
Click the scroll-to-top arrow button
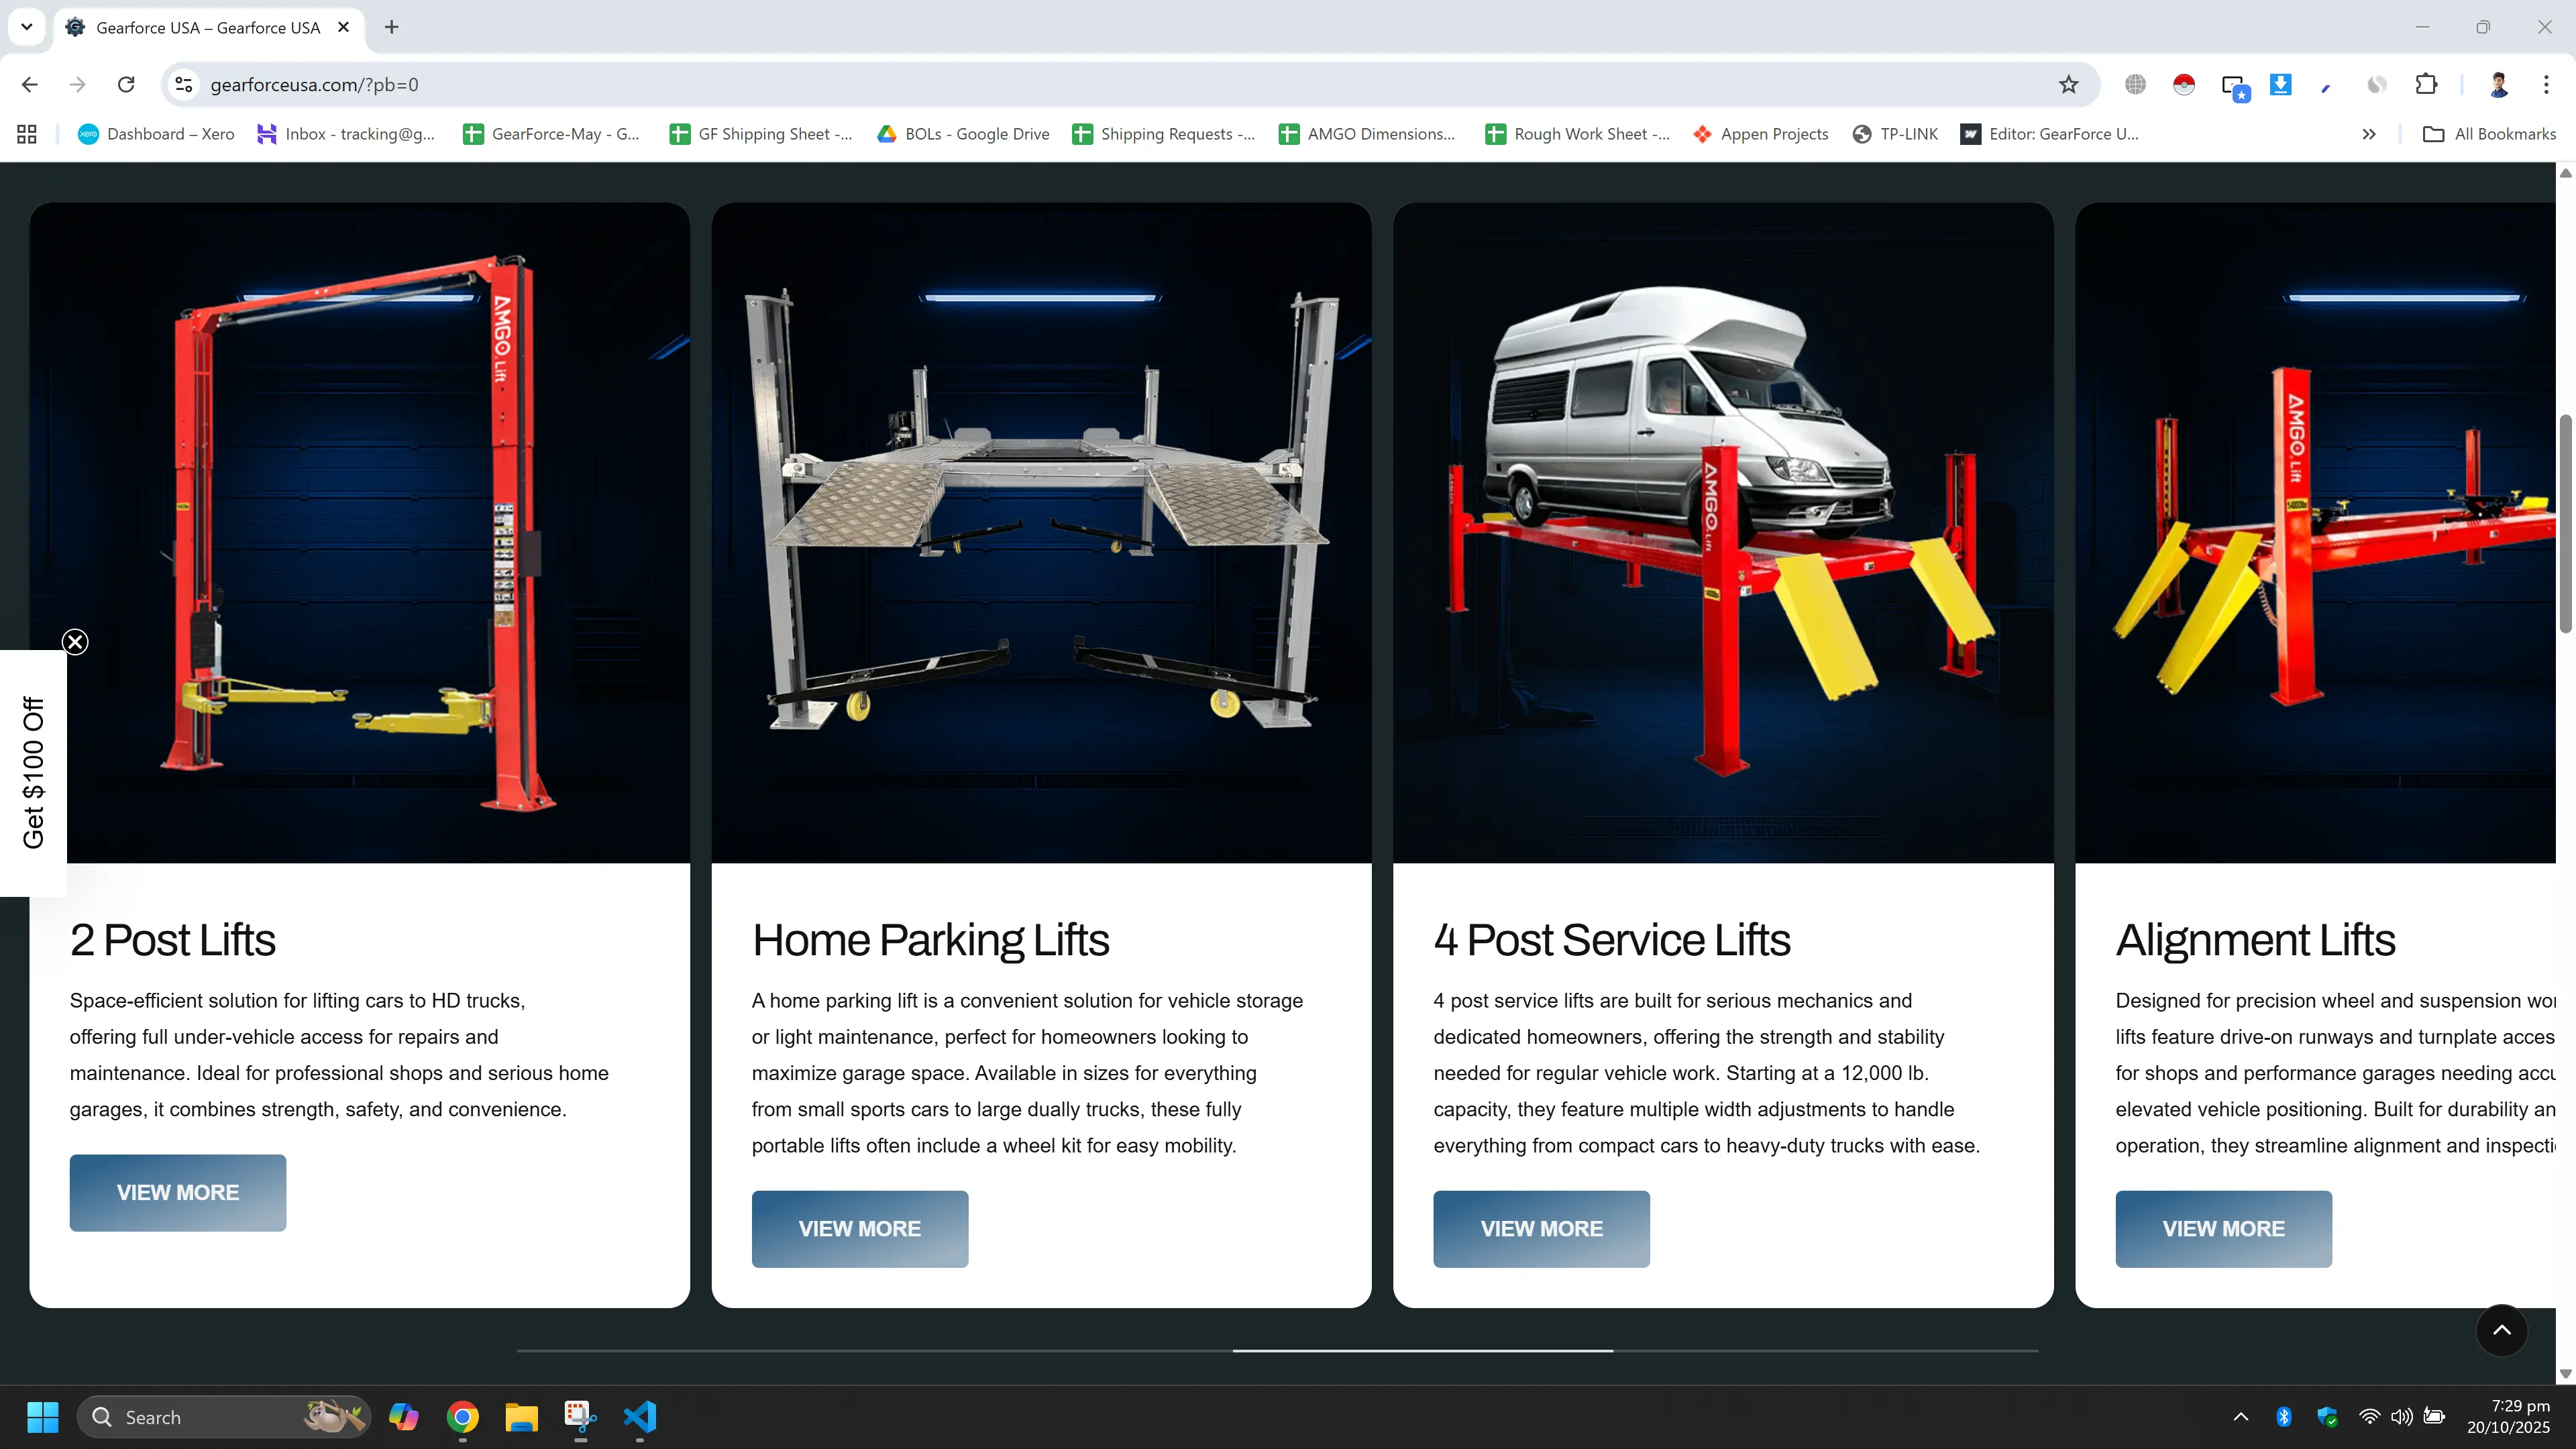2502,1330
